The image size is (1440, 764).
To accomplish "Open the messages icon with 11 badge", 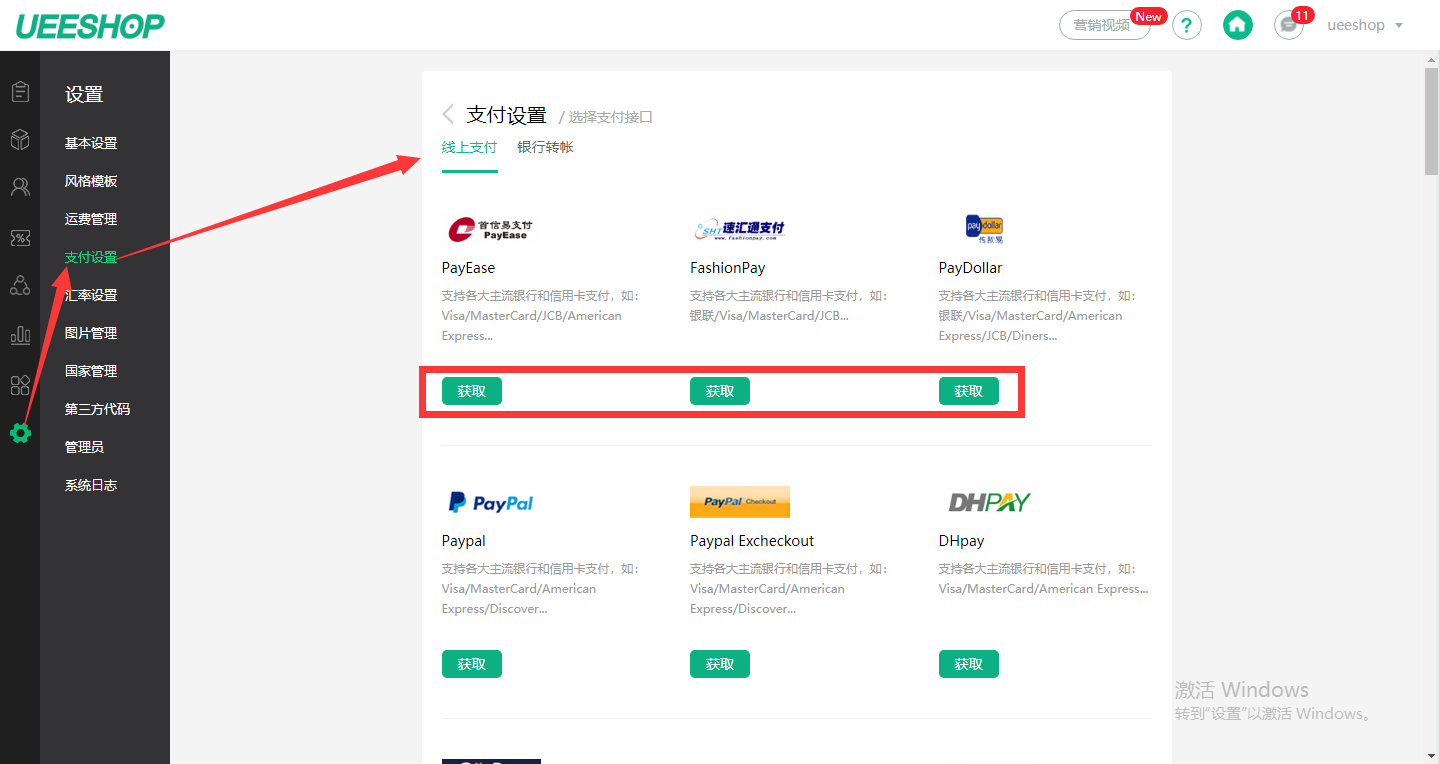I will 1290,25.
